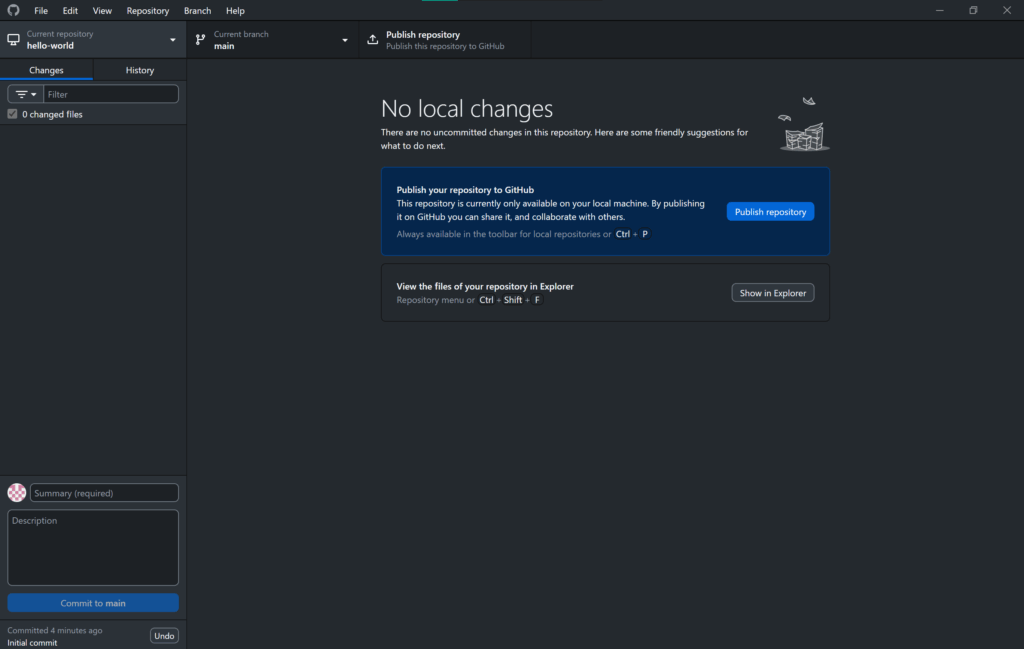Click the branch icon beside Current branch
The width and height of the screenshot is (1024, 649).
pyautogui.click(x=200, y=40)
